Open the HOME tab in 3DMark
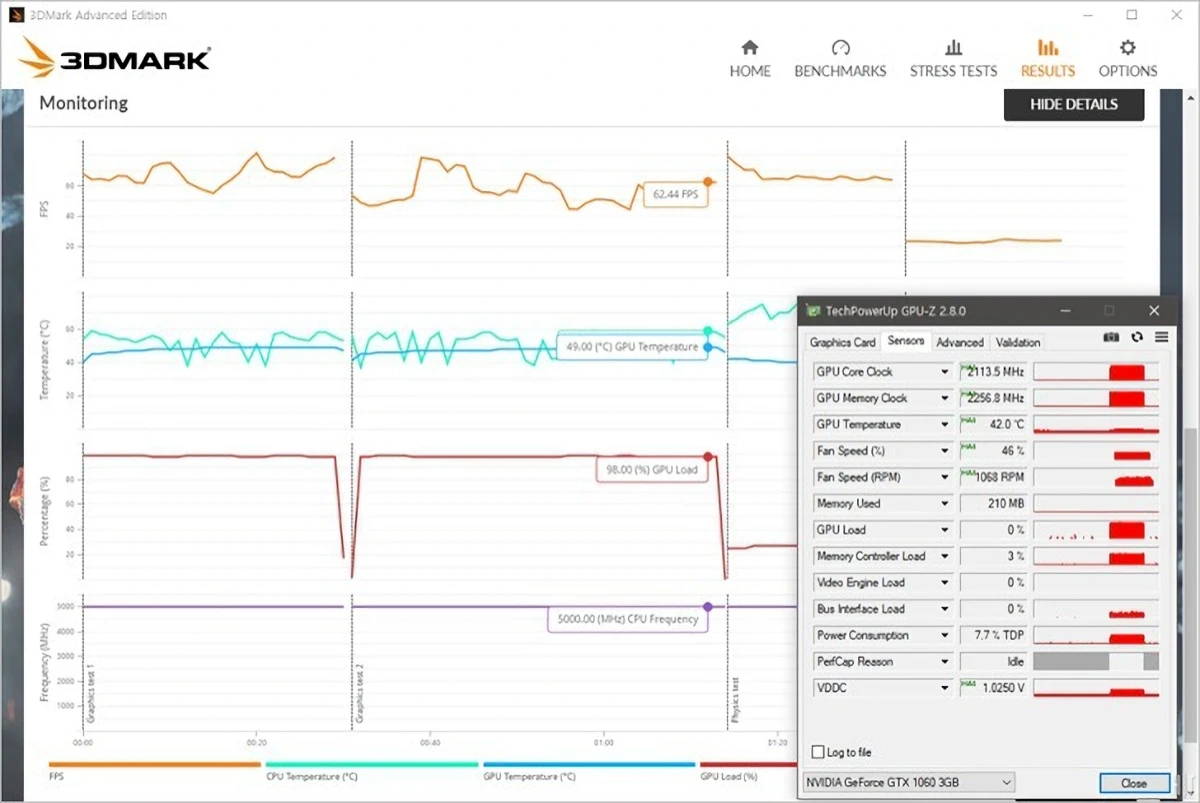This screenshot has width=1200, height=803. [750, 59]
